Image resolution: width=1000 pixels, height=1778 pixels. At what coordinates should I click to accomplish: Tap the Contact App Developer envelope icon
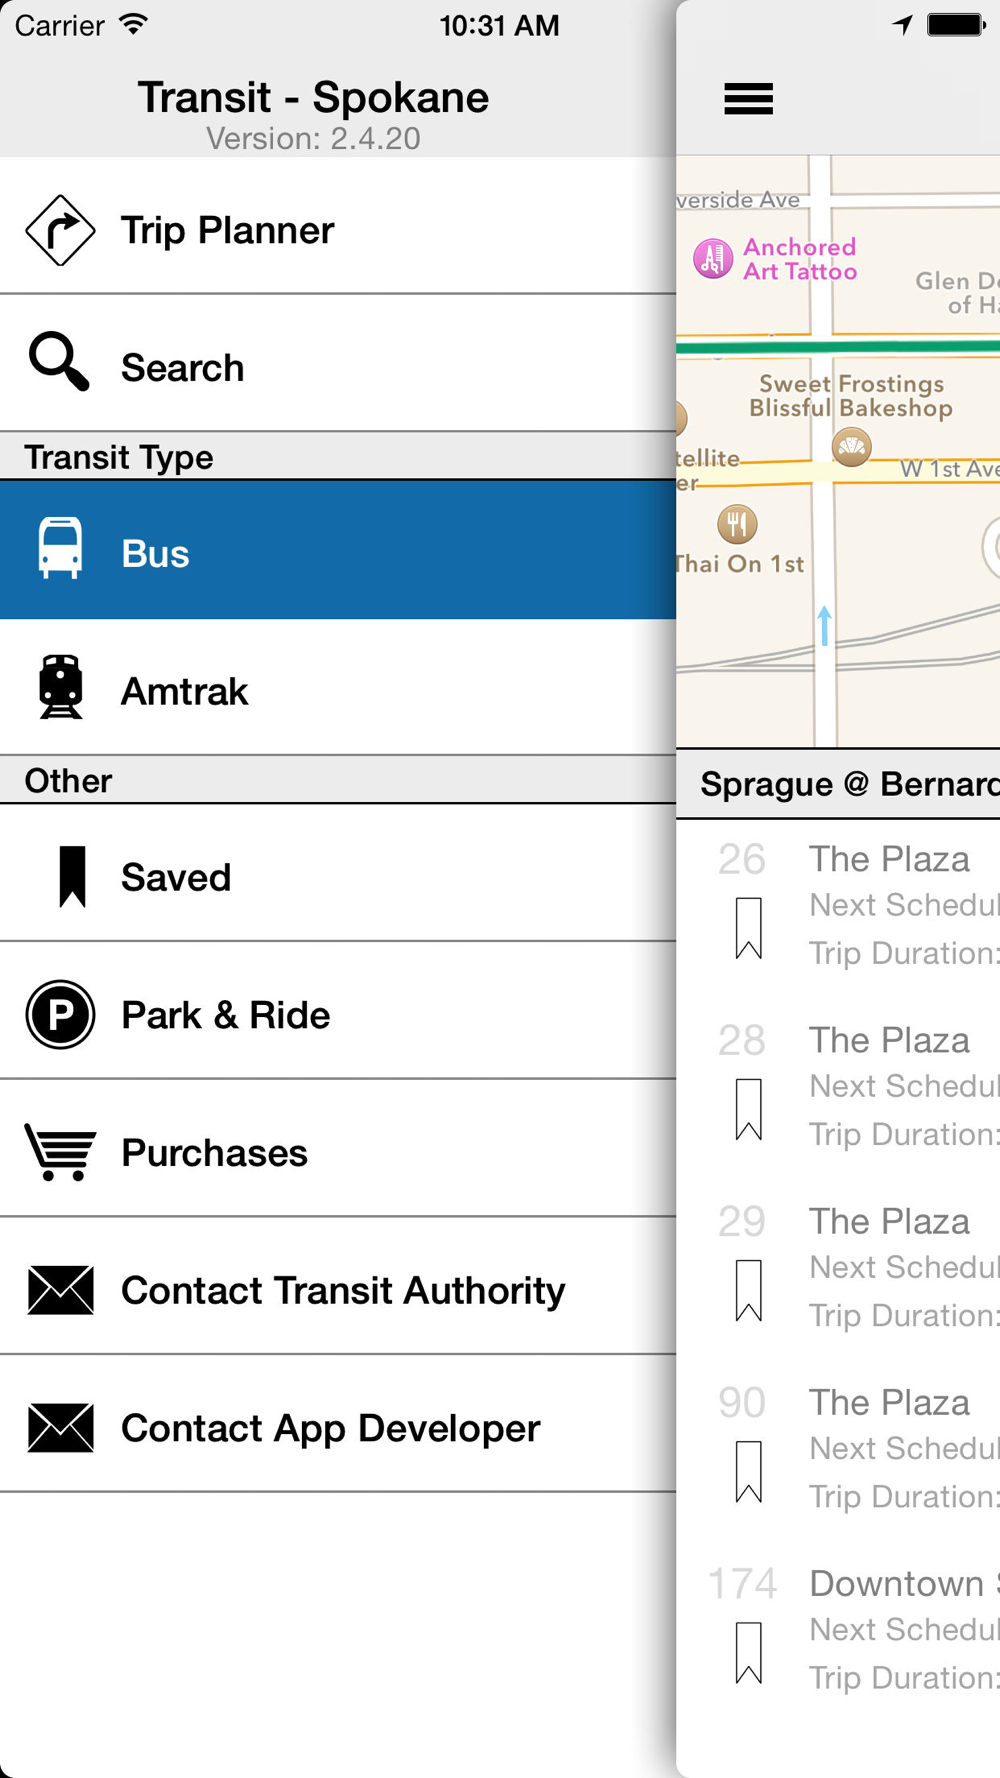click(60, 1427)
